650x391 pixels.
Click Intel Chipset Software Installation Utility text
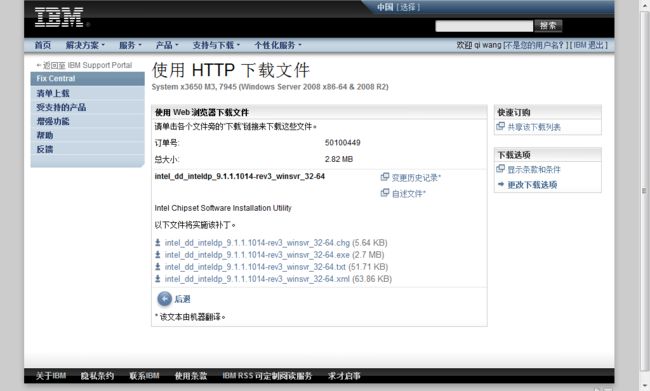pos(223,208)
